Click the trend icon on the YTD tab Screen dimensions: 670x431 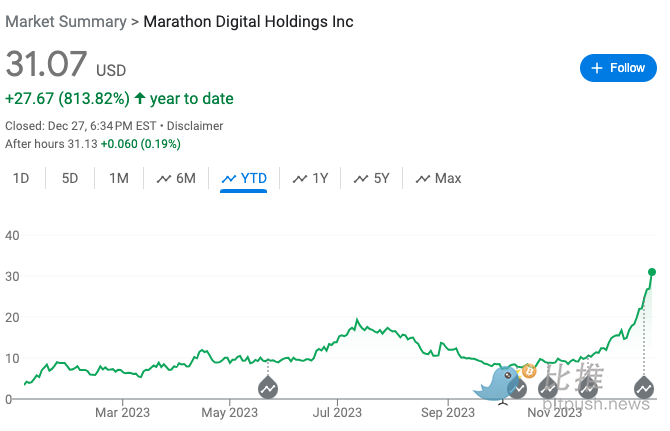[229, 179]
